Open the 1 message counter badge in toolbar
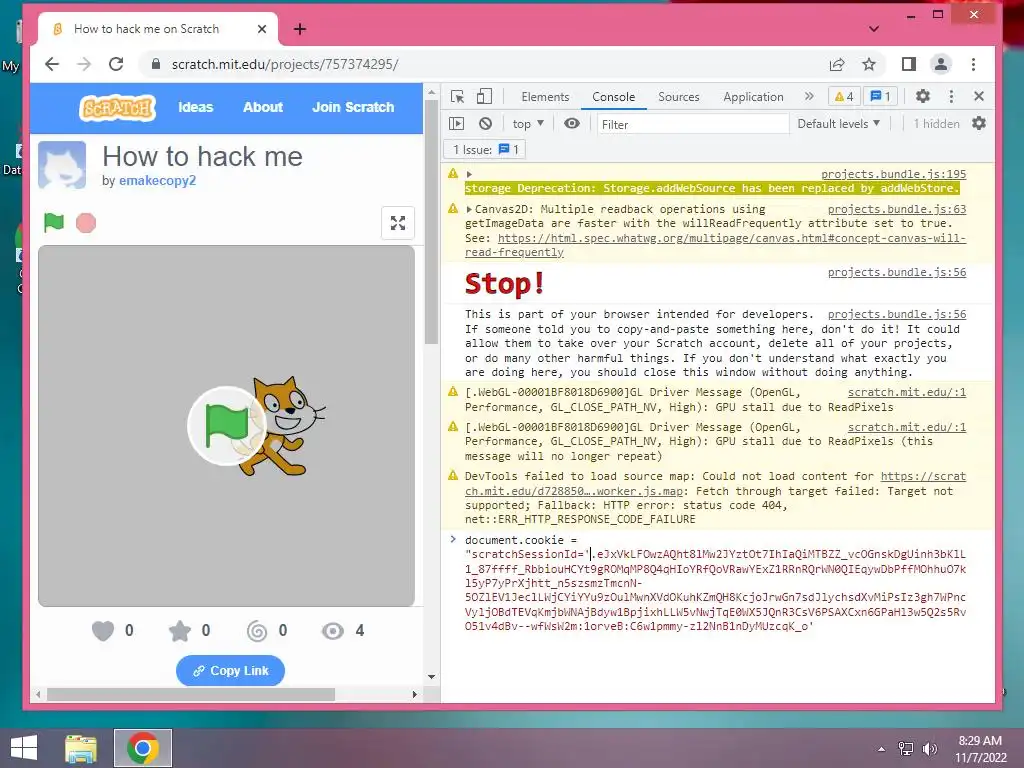The height and width of the screenshot is (768, 1024). coord(880,97)
